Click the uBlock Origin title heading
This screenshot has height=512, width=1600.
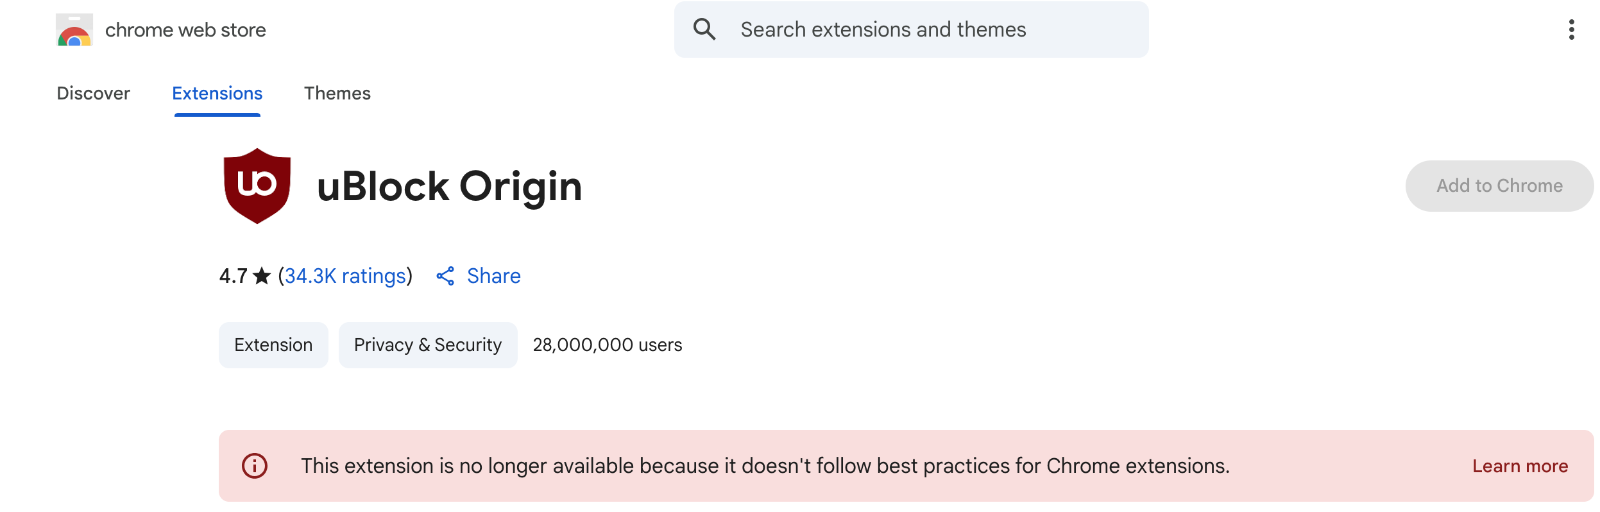click(450, 186)
